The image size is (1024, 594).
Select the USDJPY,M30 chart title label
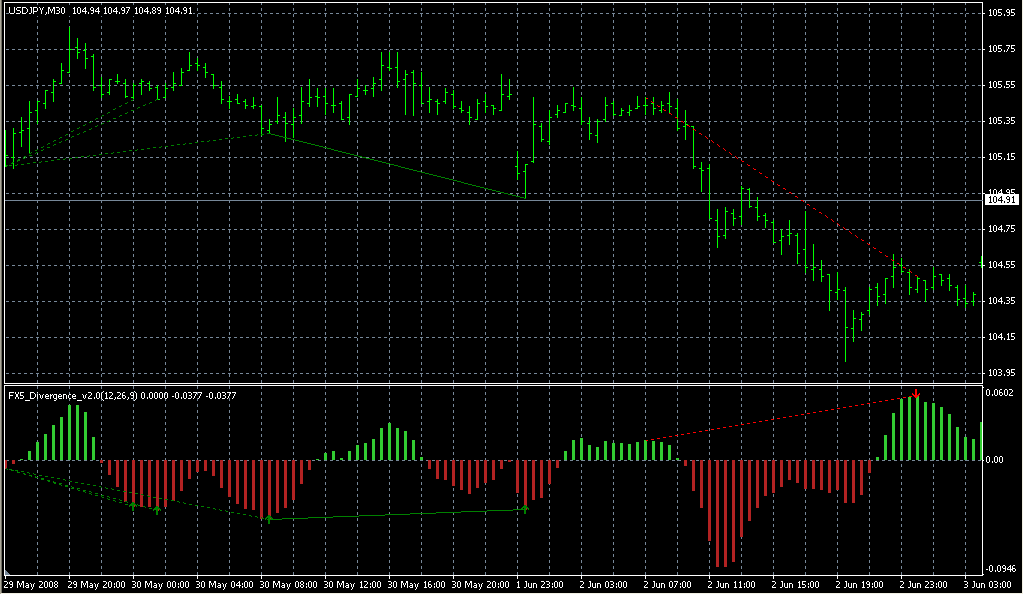coord(37,10)
